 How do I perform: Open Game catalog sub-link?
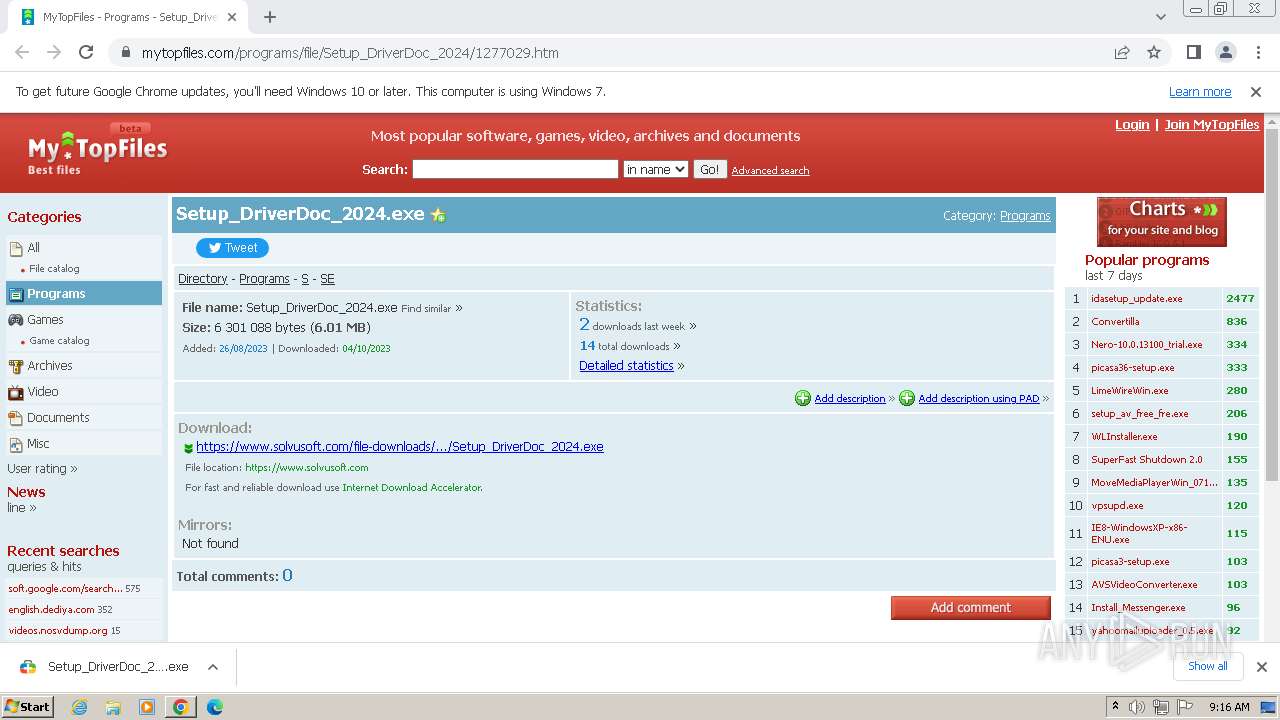59,341
